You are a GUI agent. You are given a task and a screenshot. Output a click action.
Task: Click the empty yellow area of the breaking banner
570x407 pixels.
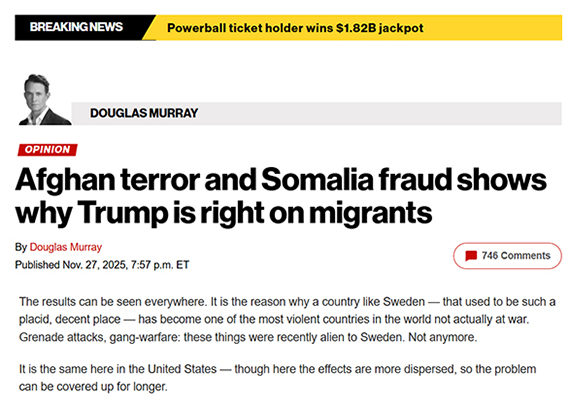[x=491, y=28]
